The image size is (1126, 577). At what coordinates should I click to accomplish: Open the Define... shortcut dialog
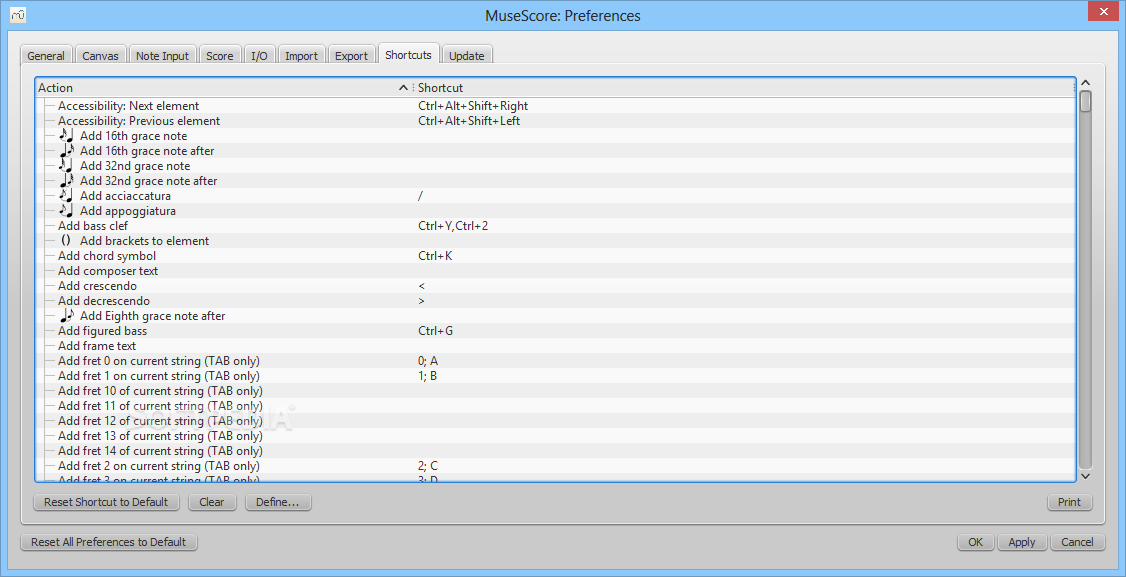coord(277,502)
